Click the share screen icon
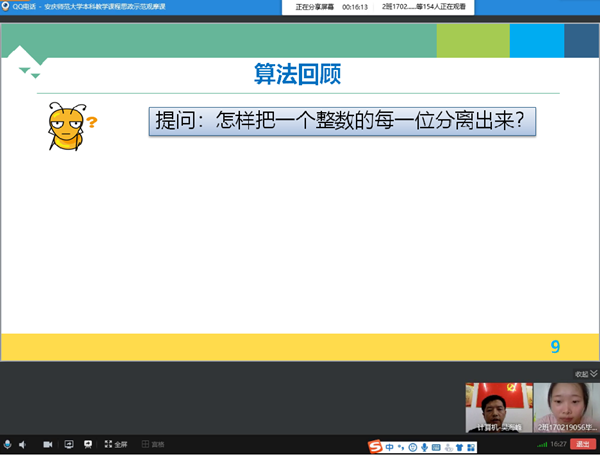600x455 pixels. coord(69,443)
